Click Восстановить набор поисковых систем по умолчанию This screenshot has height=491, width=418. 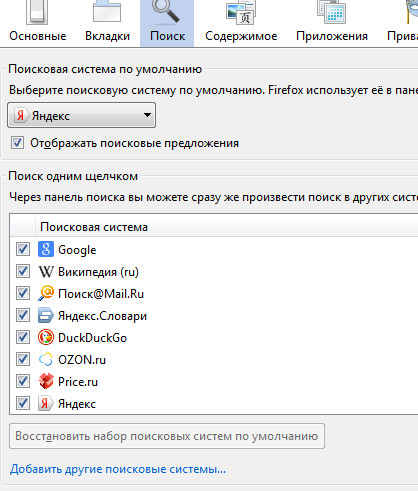[167, 436]
